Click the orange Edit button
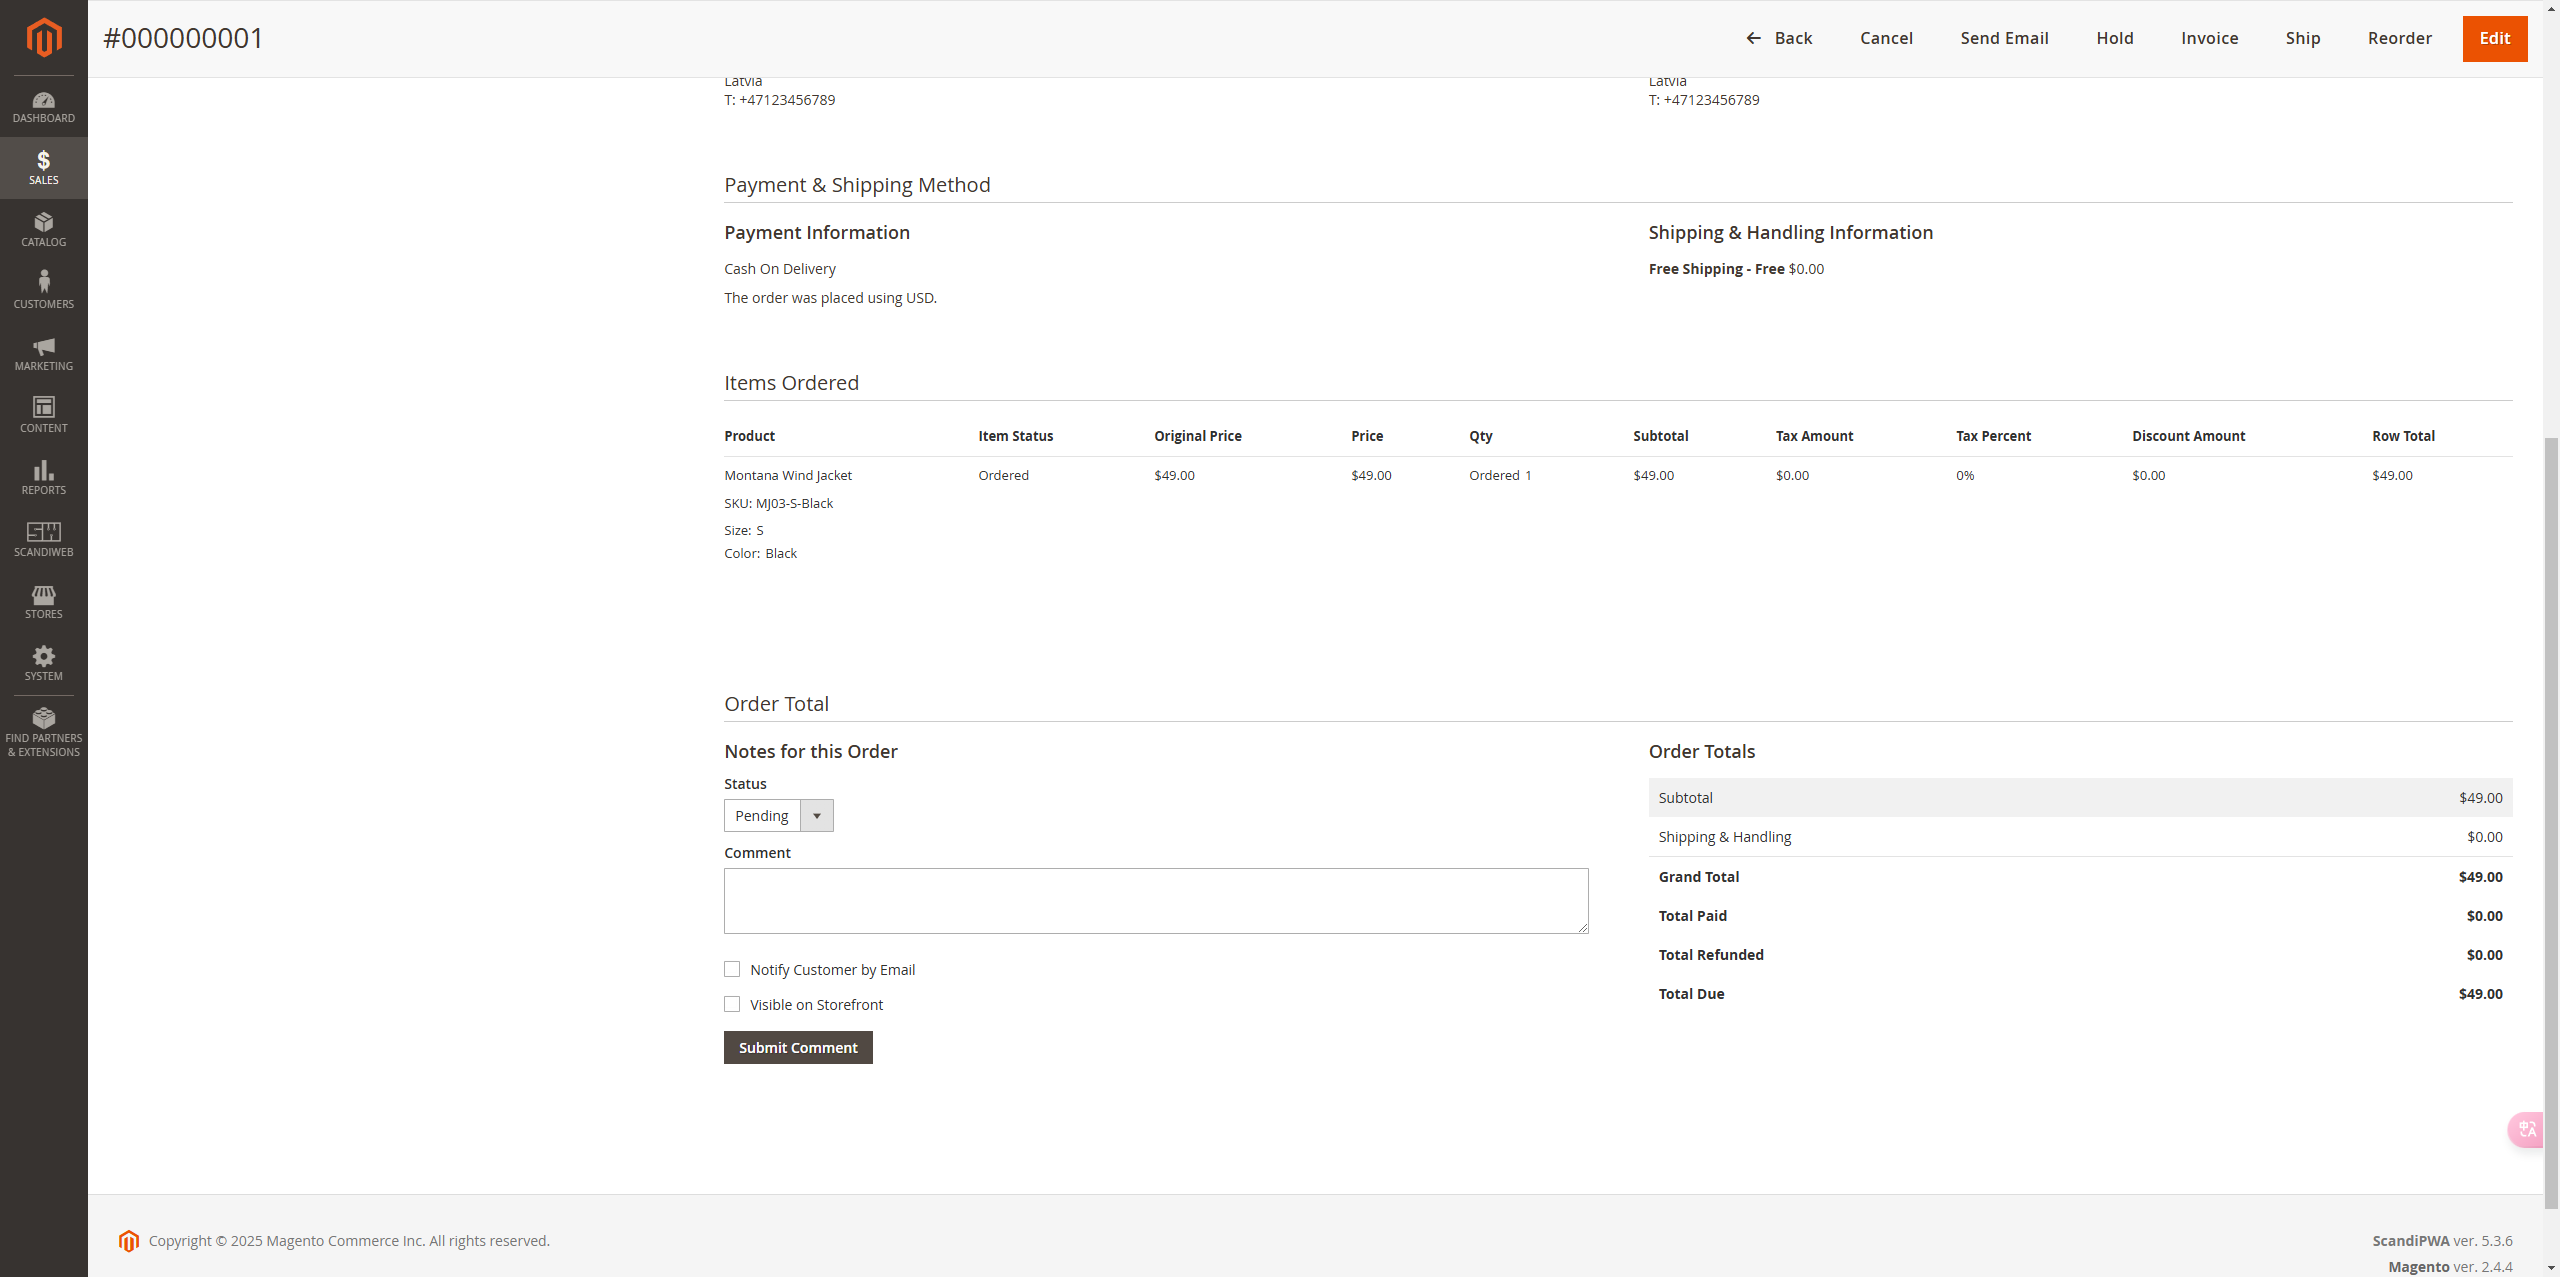Image resolution: width=2560 pixels, height=1277 pixels. point(2494,38)
